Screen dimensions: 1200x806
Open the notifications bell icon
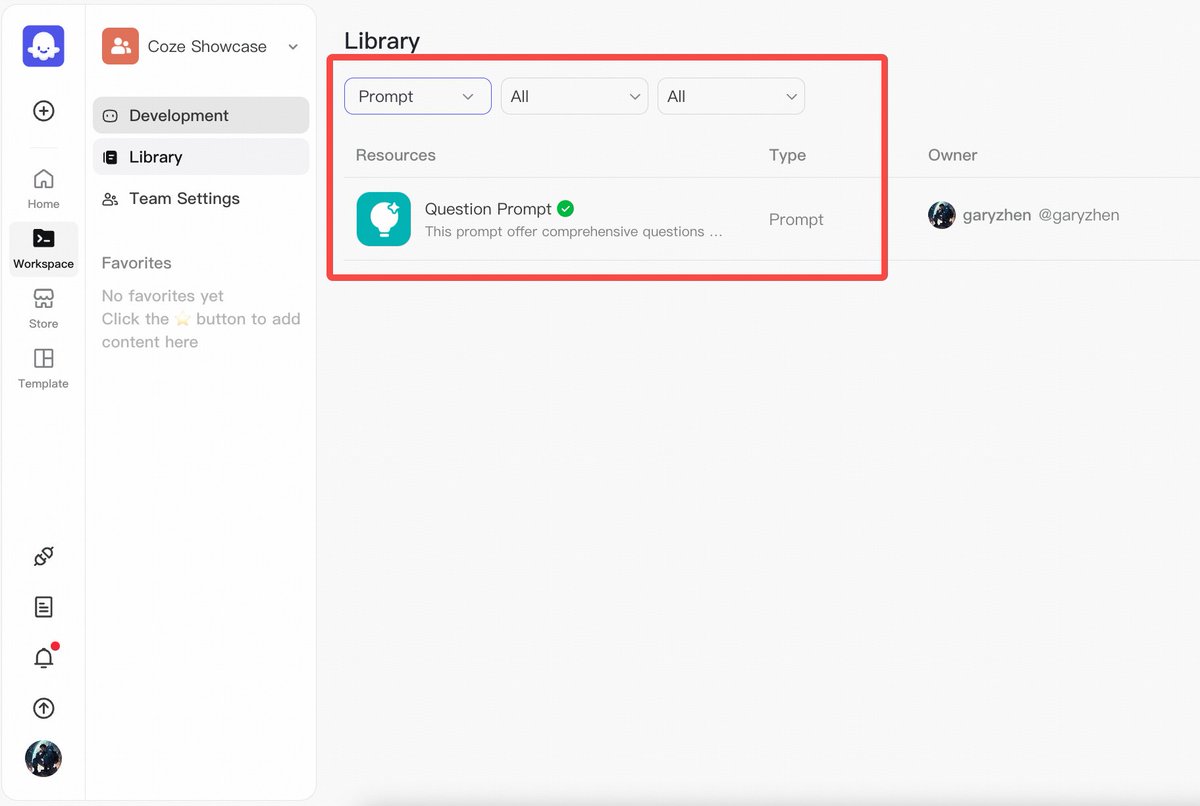43,657
